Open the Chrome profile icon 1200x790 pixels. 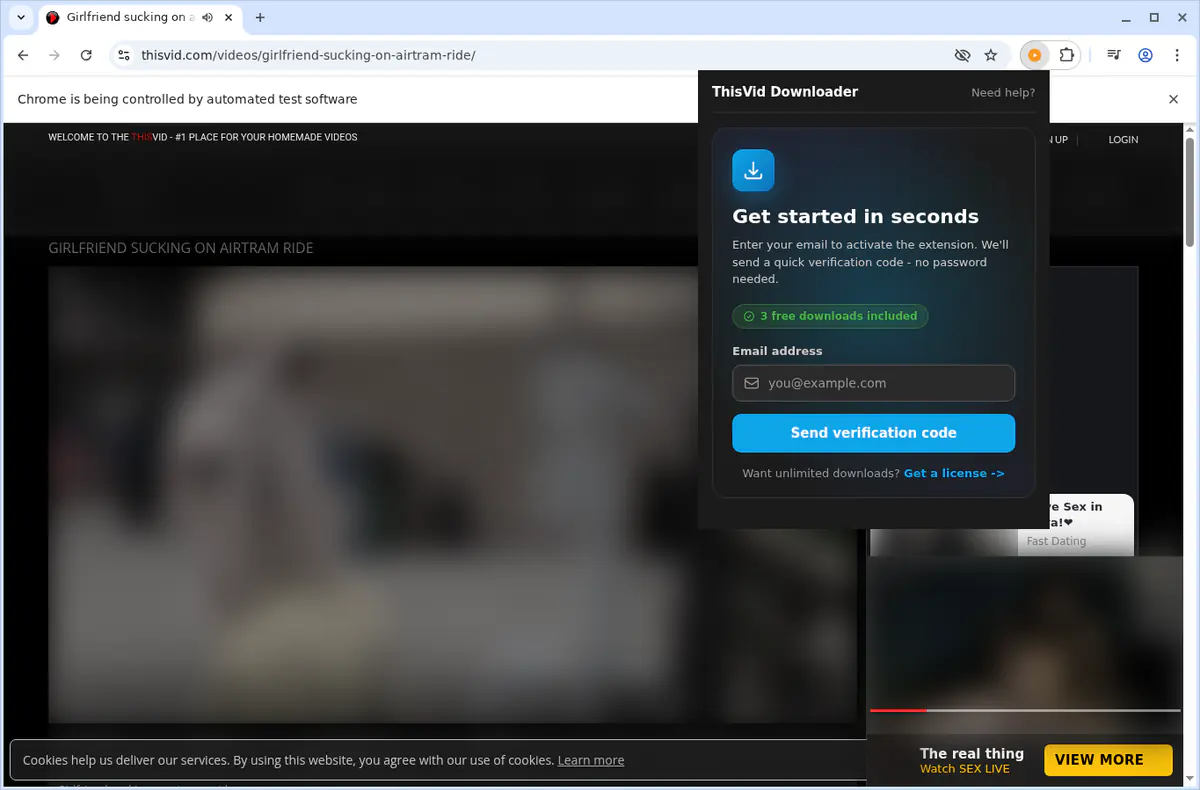[1146, 55]
